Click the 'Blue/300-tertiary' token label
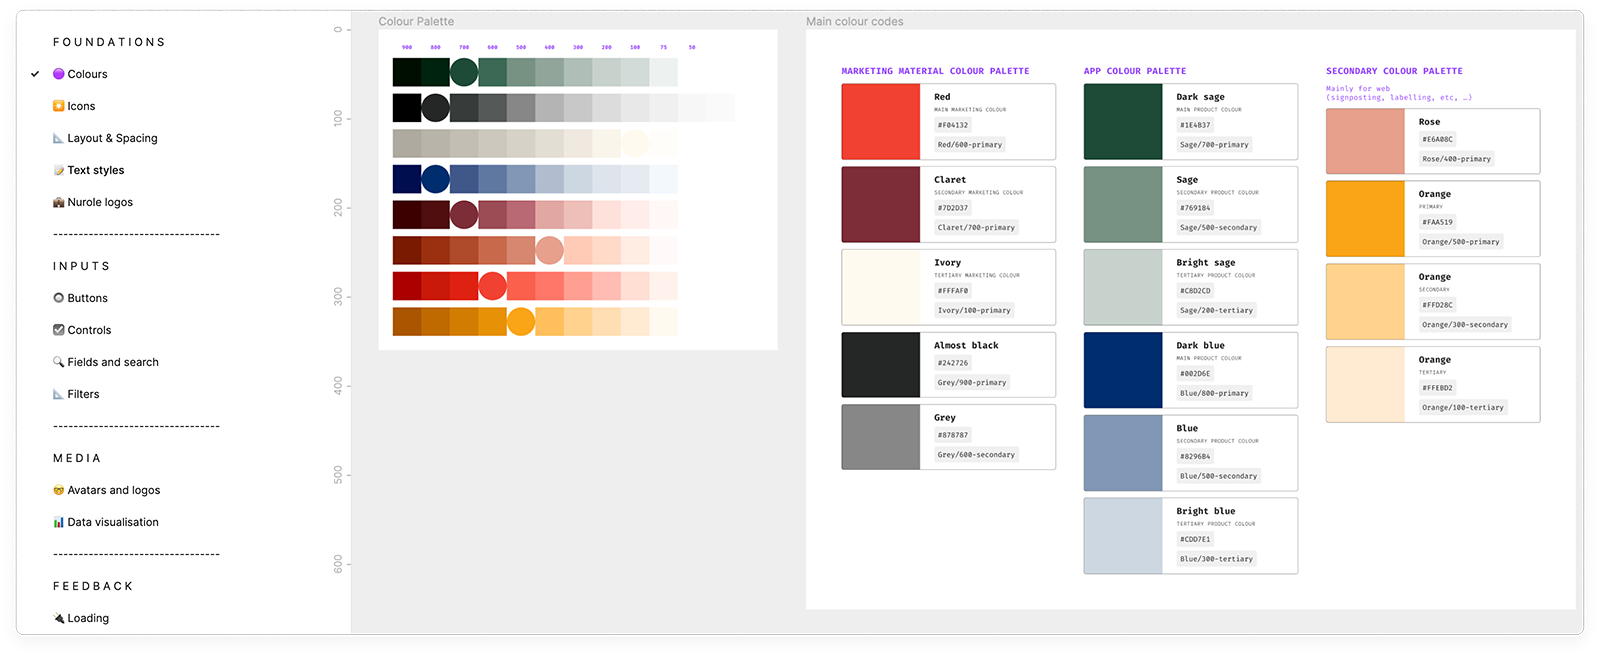This screenshot has width=1600, height=657. pyautogui.click(x=1216, y=559)
